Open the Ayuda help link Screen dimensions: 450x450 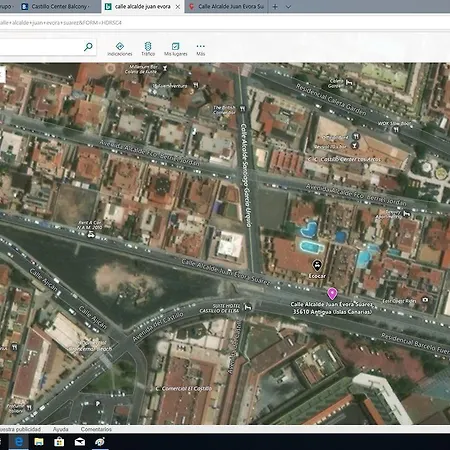(60, 429)
